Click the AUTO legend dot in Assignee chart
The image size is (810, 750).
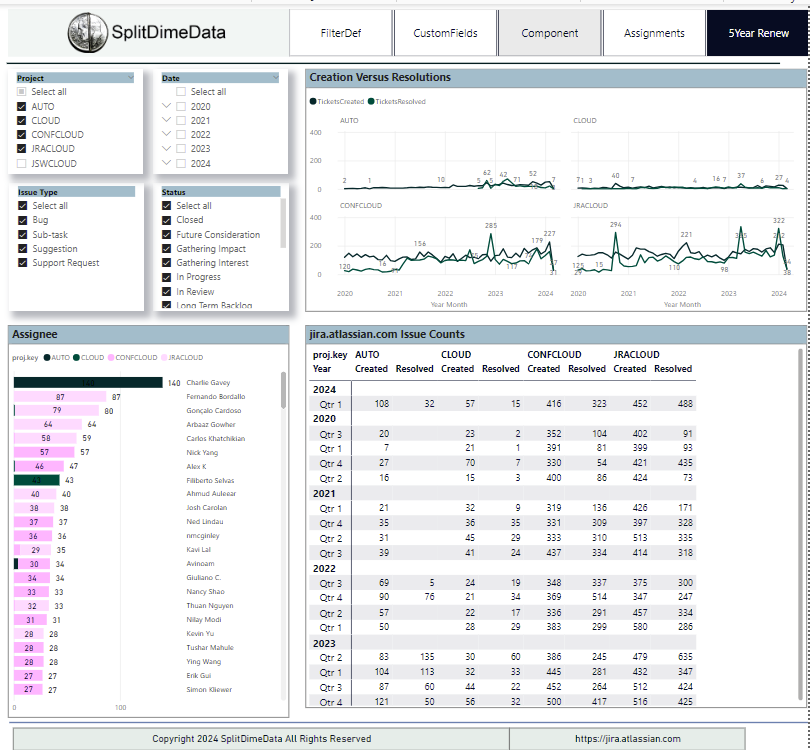[46, 357]
